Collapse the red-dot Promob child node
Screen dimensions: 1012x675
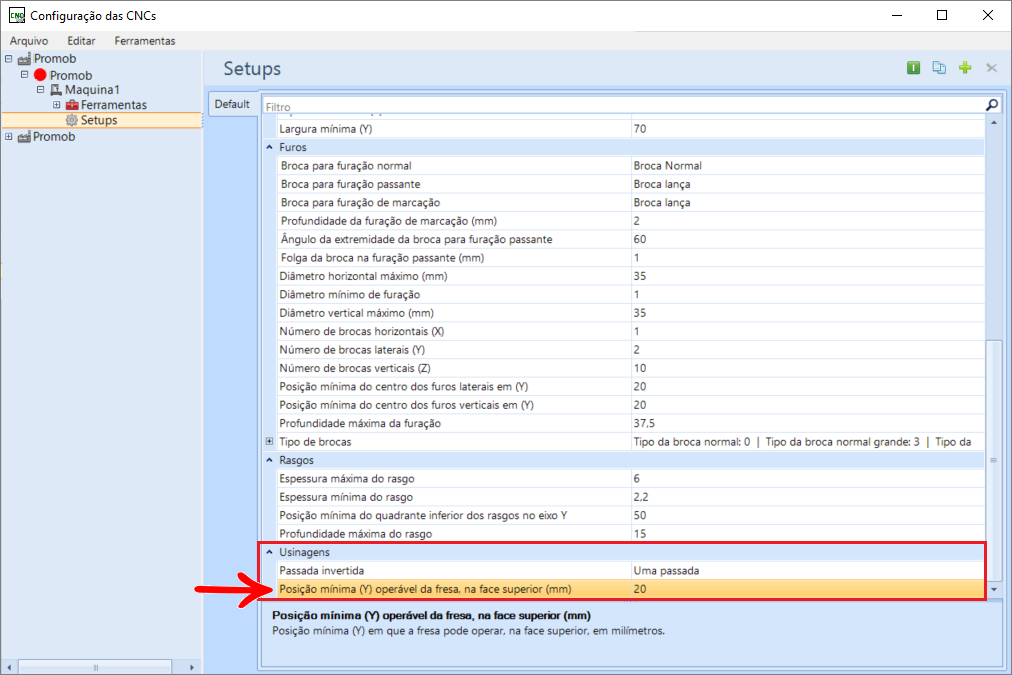pos(25,75)
